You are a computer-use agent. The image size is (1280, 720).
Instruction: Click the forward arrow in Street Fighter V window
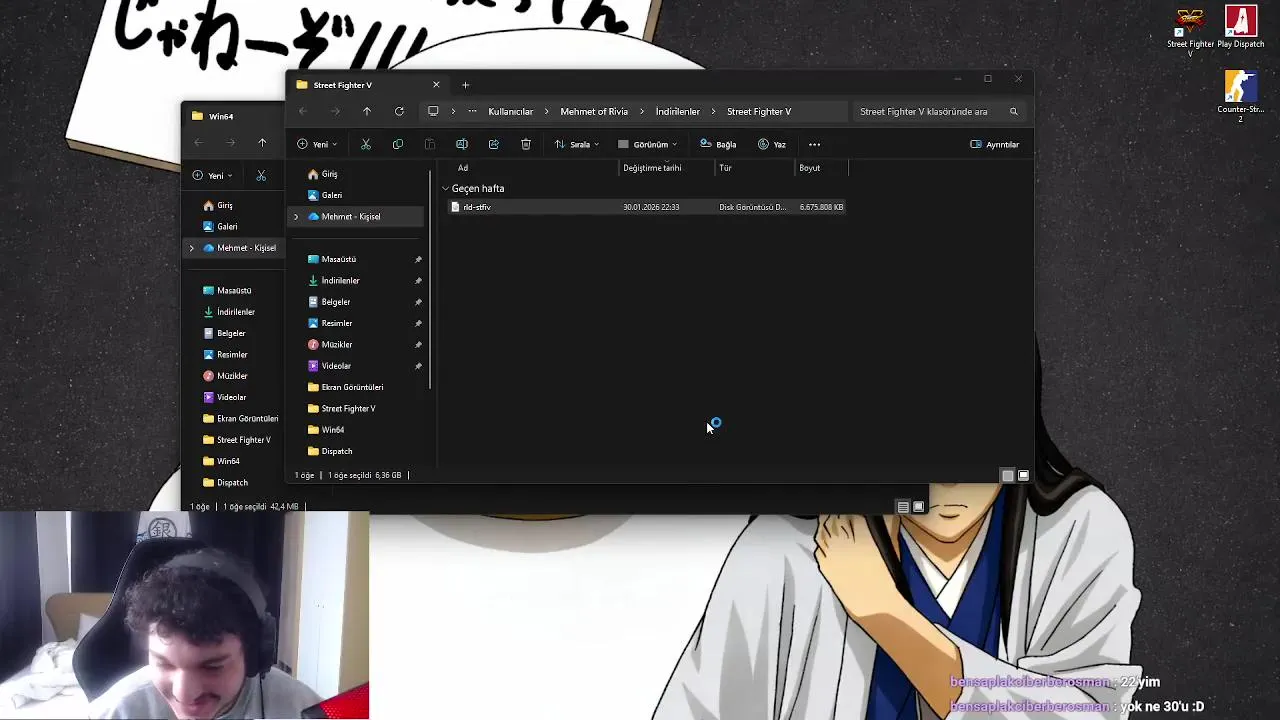click(335, 111)
